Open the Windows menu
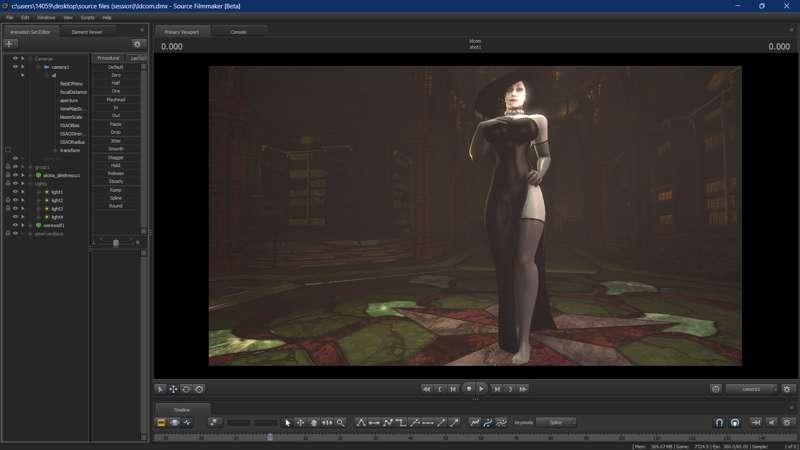800x450 pixels. (x=46, y=17)
